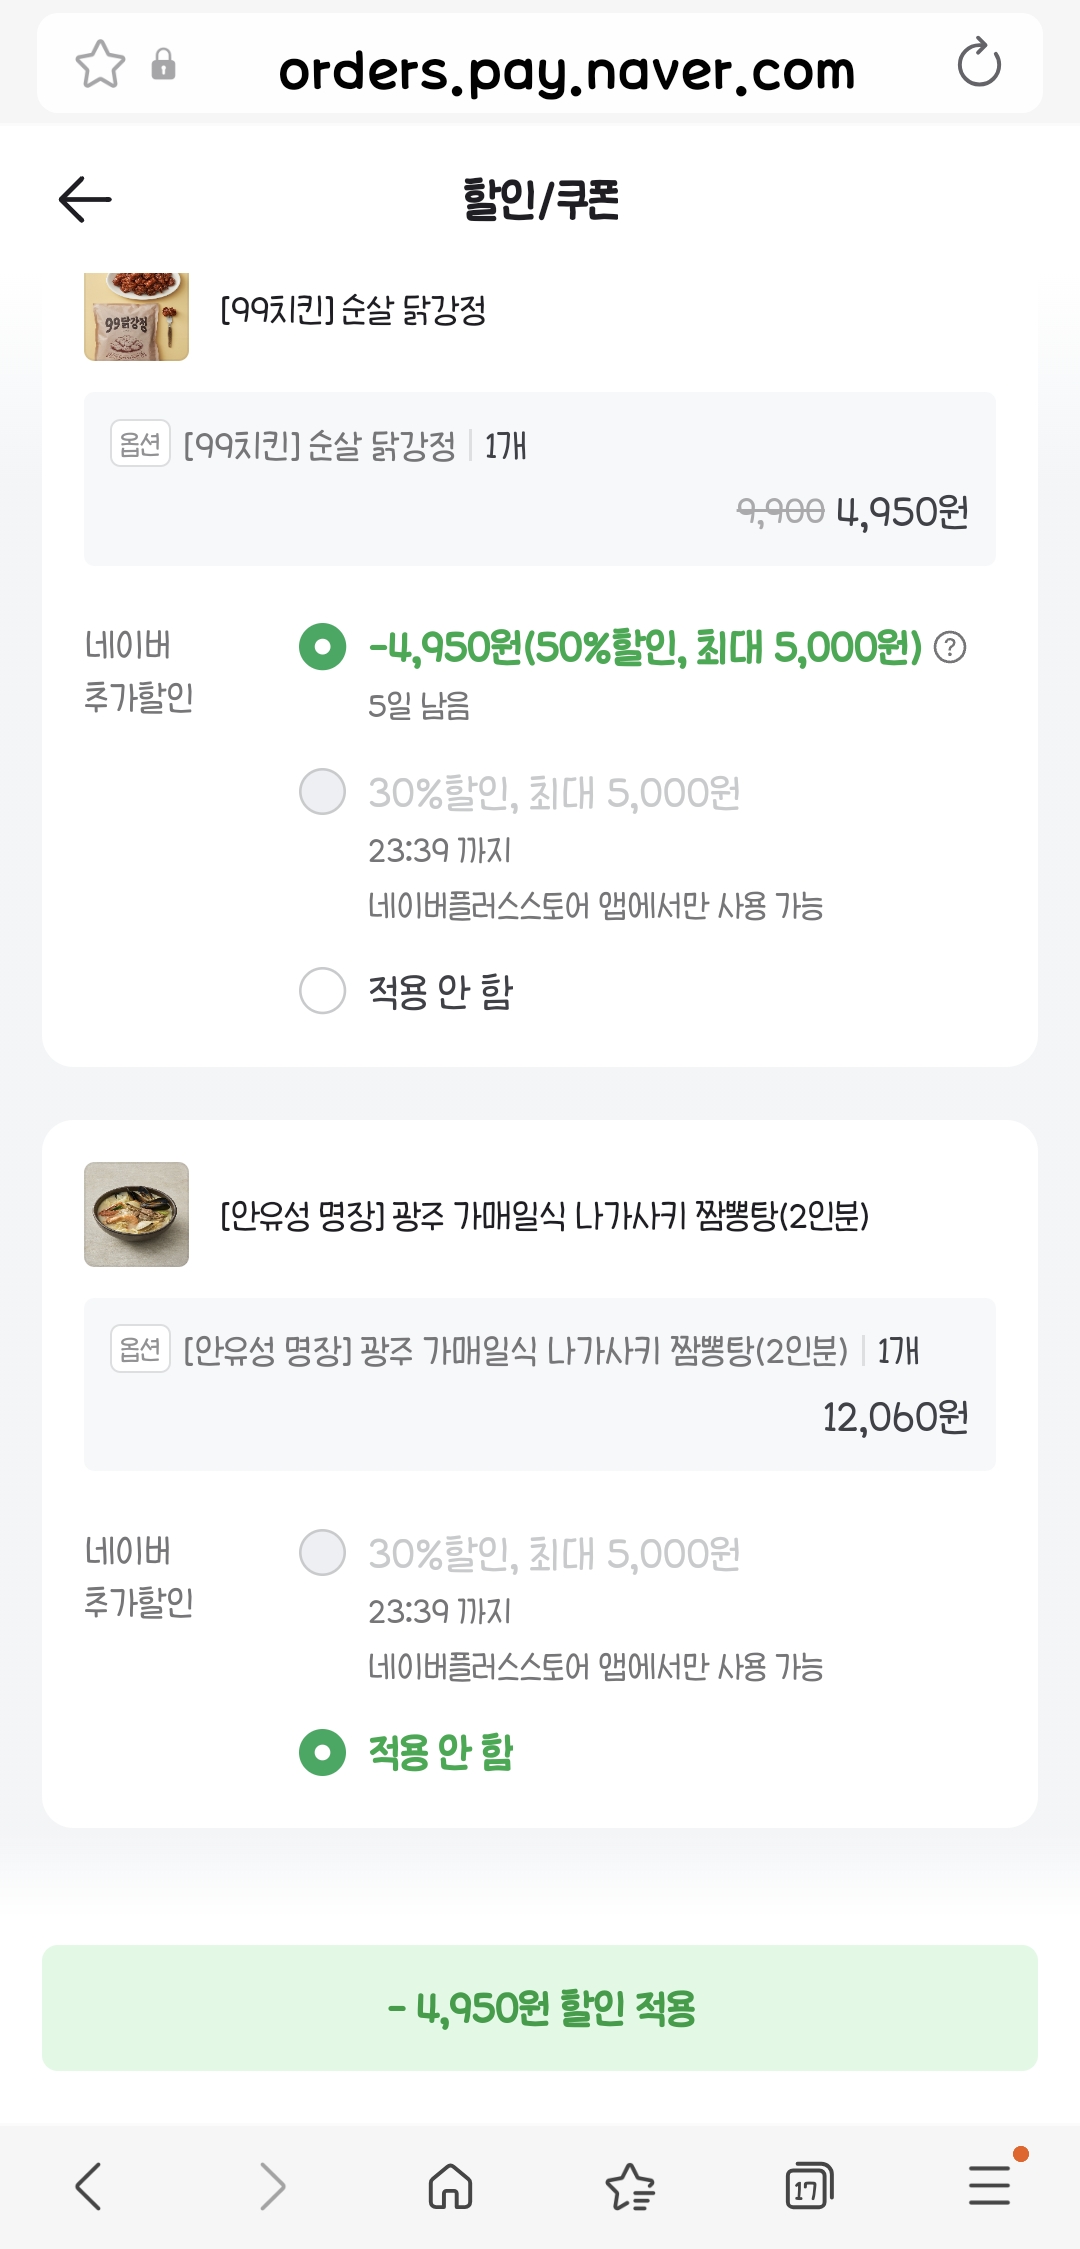Tap the back arrow beside 할인/쿠폰
The image size is (1080, 2249).
[85, 199]
